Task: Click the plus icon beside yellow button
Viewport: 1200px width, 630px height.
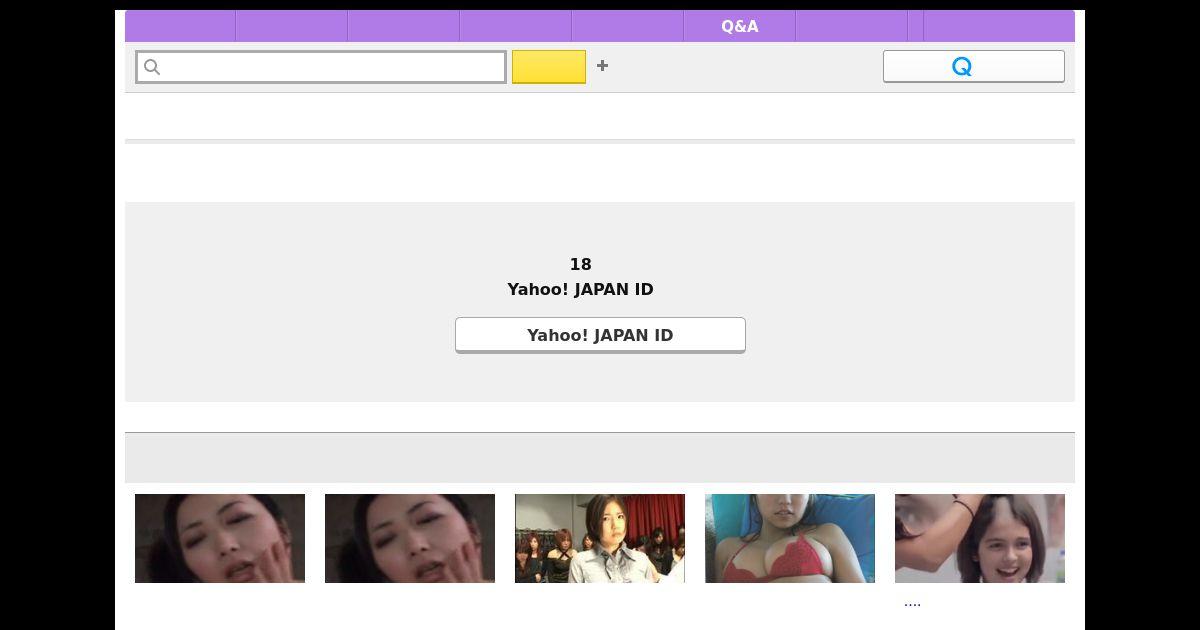Action: pos(602,66)
